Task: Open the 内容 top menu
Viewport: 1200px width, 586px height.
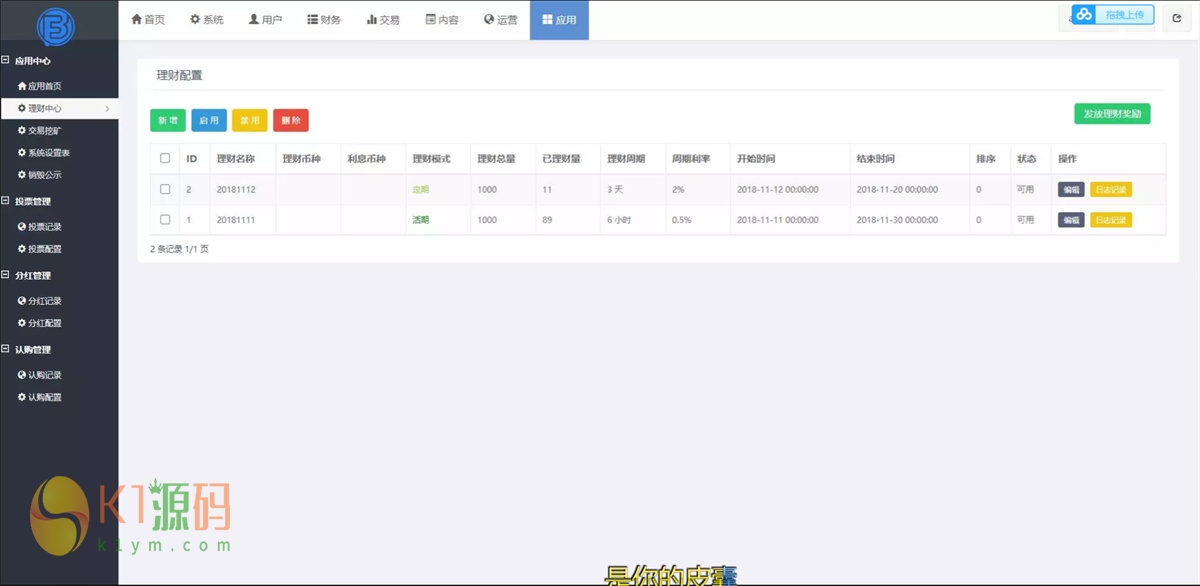Action: pyautogui.click(x=442, y=20)
